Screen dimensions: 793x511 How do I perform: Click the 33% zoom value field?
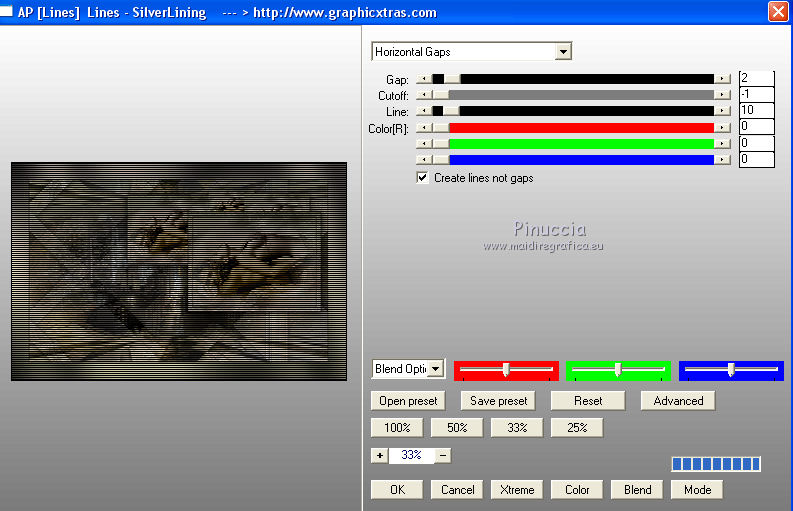click(411, 455)
